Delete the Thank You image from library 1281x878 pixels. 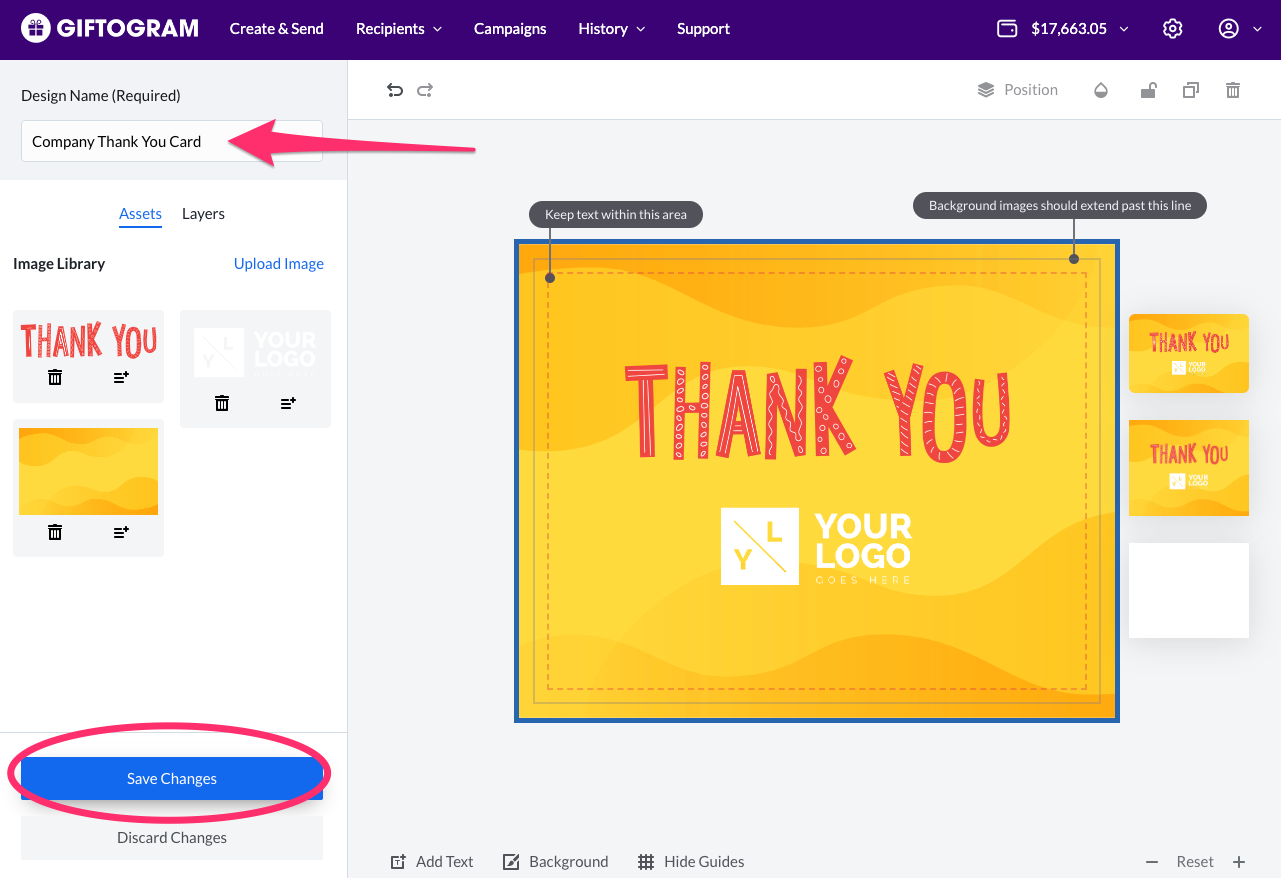point(56,377)
